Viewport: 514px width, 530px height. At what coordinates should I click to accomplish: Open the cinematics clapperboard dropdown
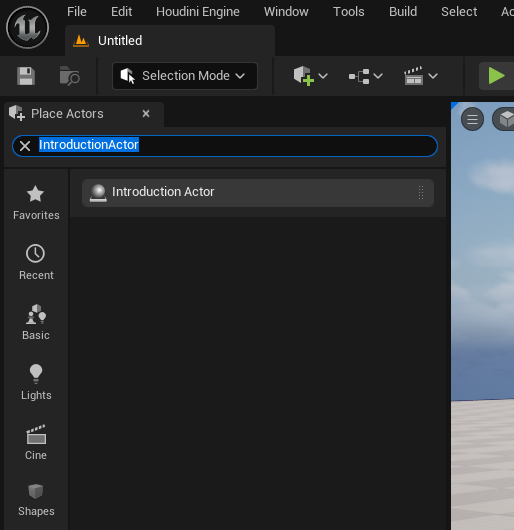[421, 76]
